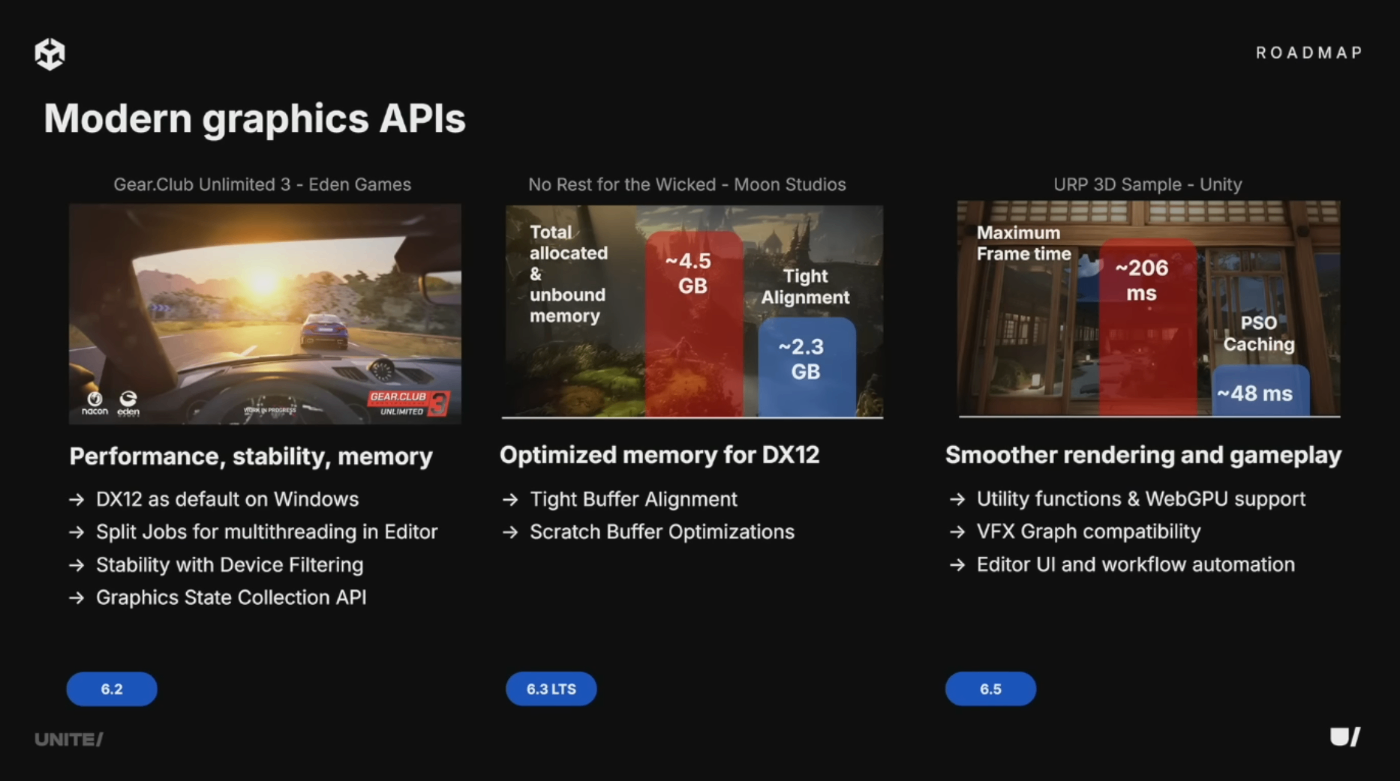This screenshot has width=1400, height=781.
Task: Open the Gear.Club racing game screenshot
Action: coord(265,314)
